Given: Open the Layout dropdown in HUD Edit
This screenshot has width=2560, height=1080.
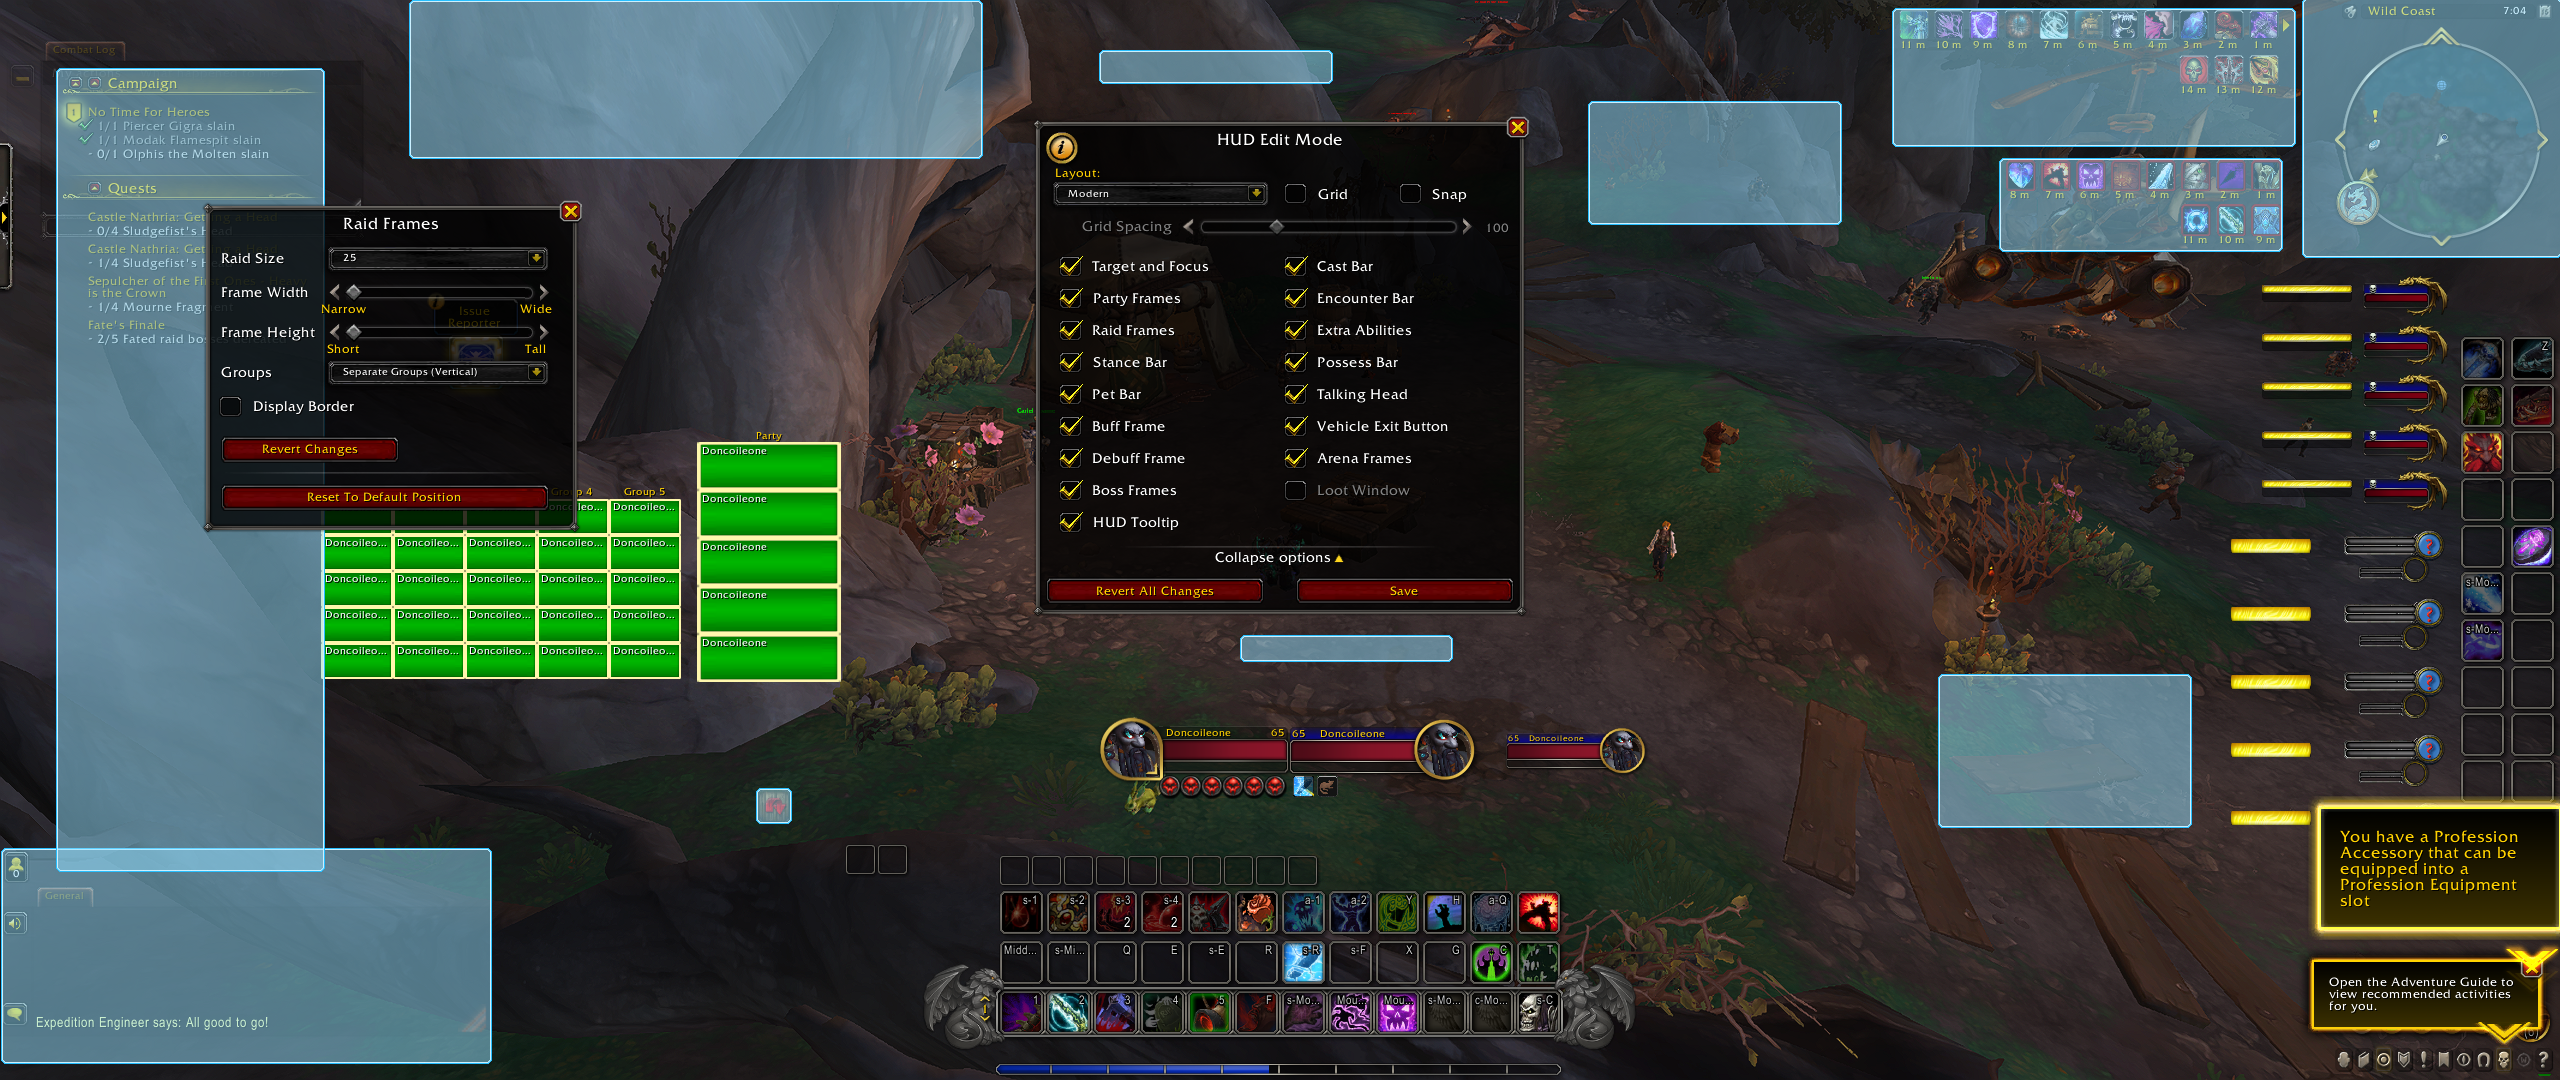Looking at the screenshot, I should click(x=1154, y=193).
